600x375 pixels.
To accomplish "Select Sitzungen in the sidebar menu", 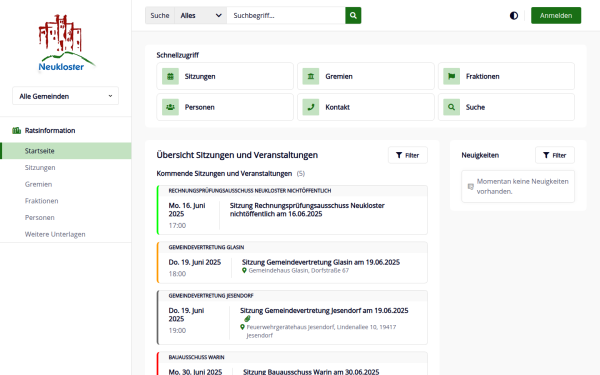I will pos(40,168).
